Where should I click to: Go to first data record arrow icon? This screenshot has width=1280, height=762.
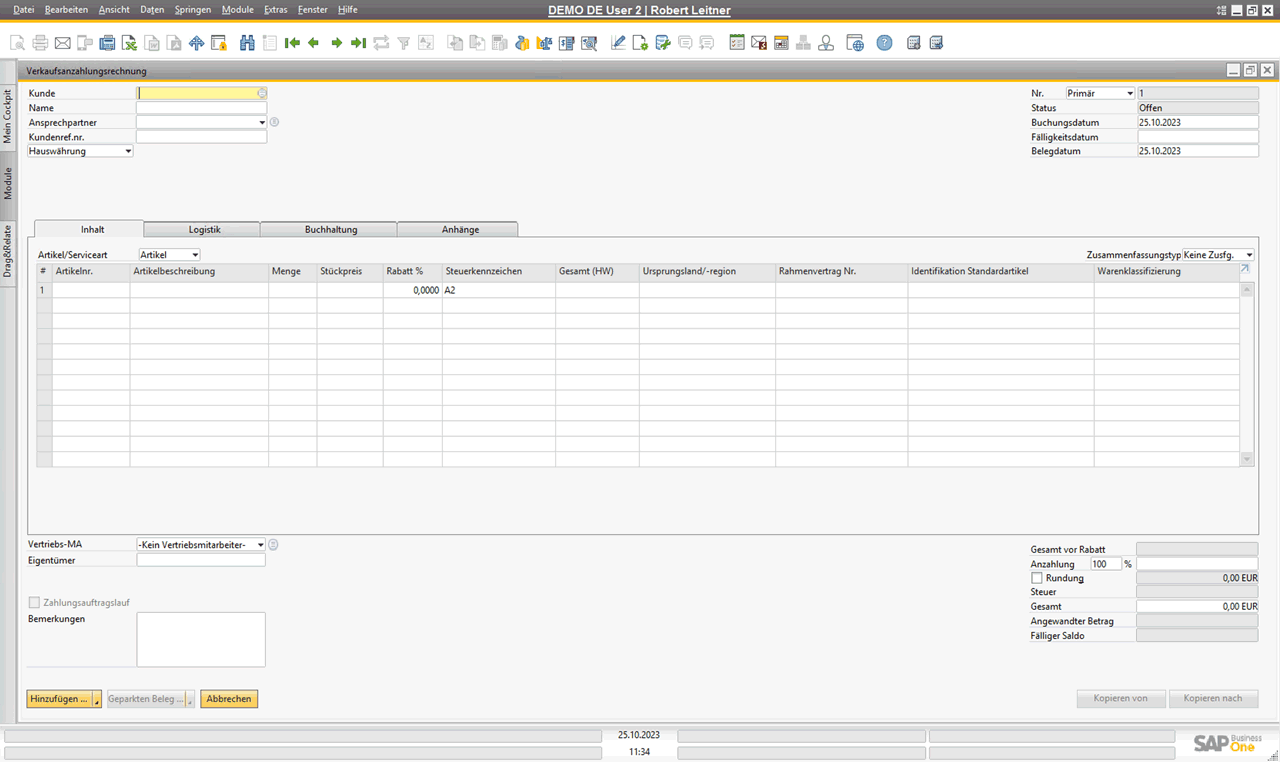(292, 43)
